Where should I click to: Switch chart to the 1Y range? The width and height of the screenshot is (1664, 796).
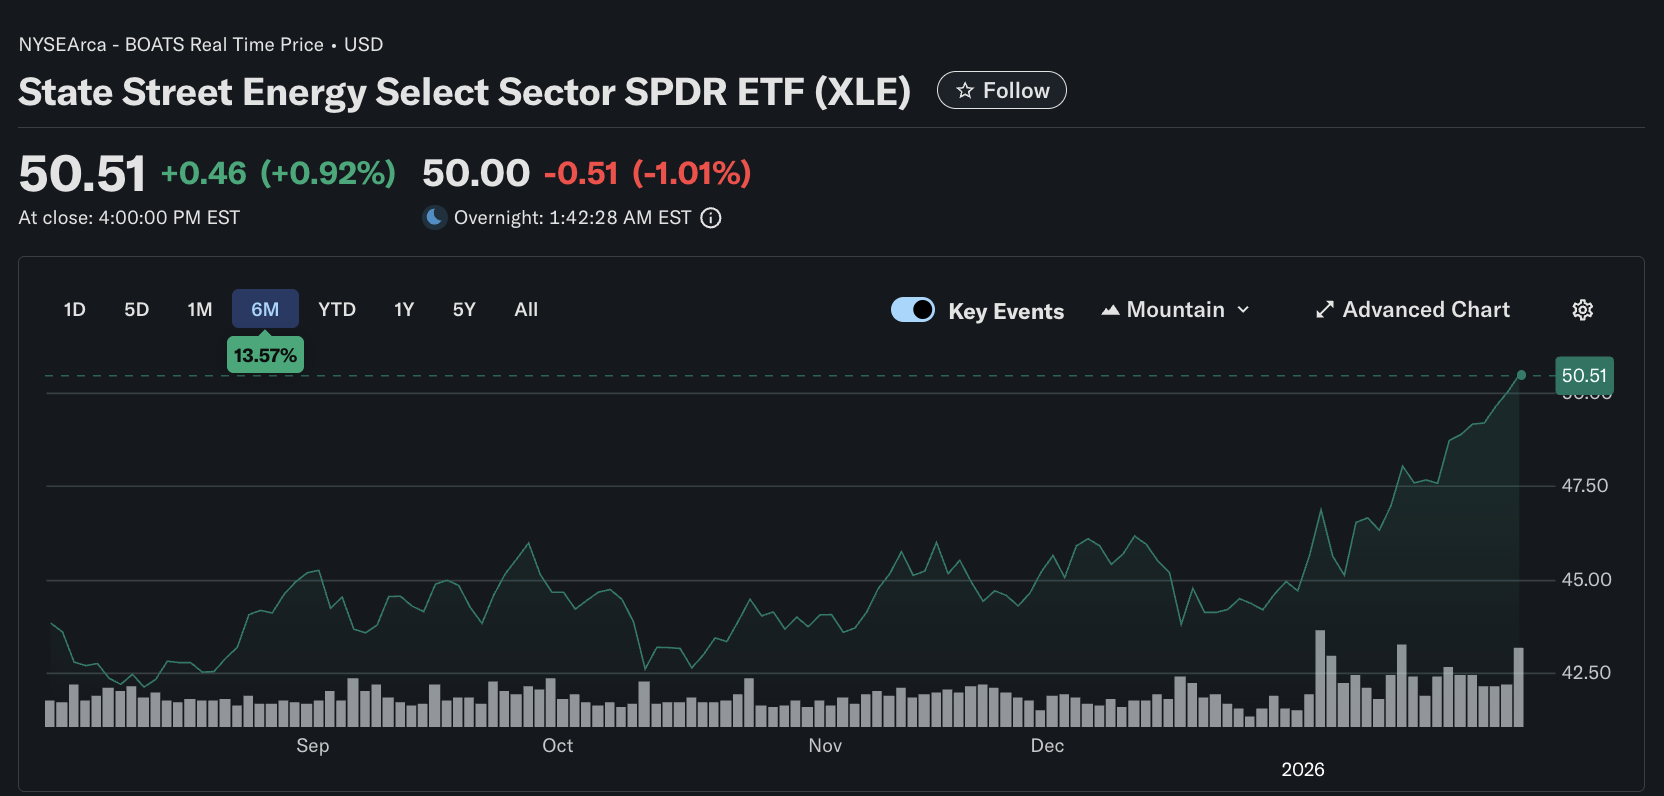click(404, 310)
